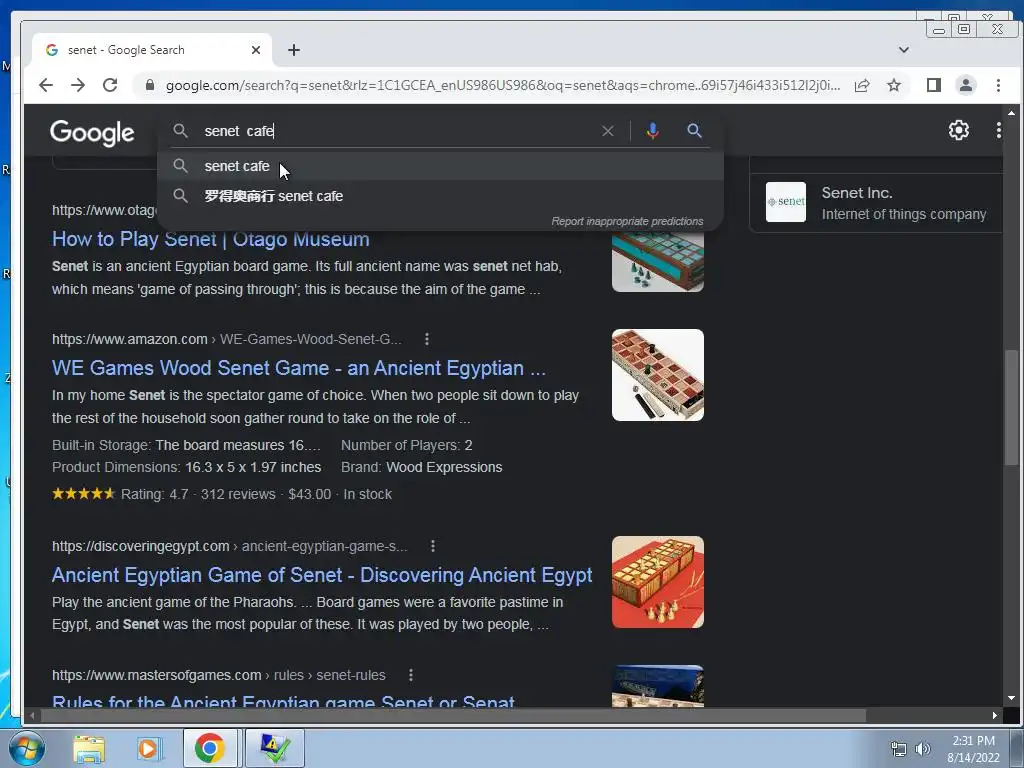
Task: Launch Windows Media Player from taskbar
Action: coord(148,749)
